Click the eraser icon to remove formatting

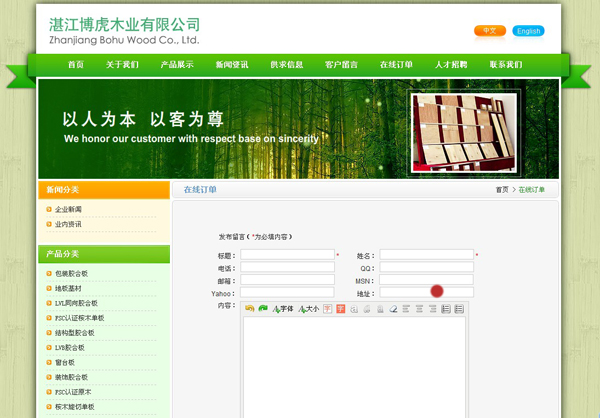pos(393,309)
